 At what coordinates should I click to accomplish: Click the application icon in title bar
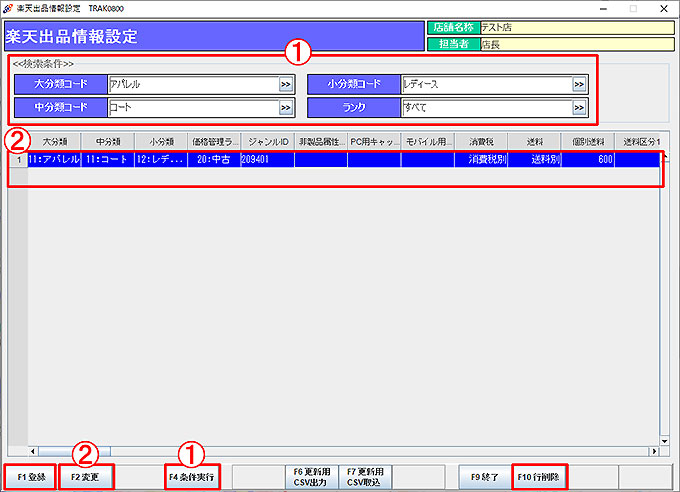click(x=9, y=7)
